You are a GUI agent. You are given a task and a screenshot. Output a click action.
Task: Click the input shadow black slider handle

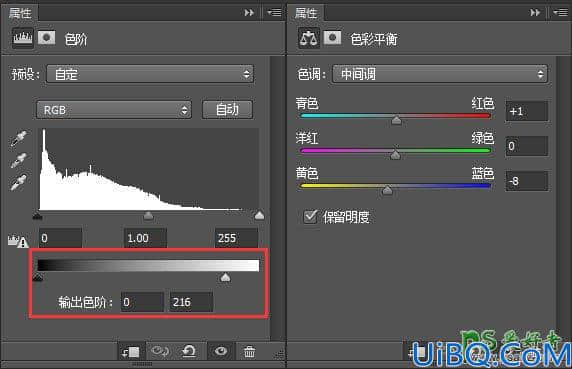(37, 217)
